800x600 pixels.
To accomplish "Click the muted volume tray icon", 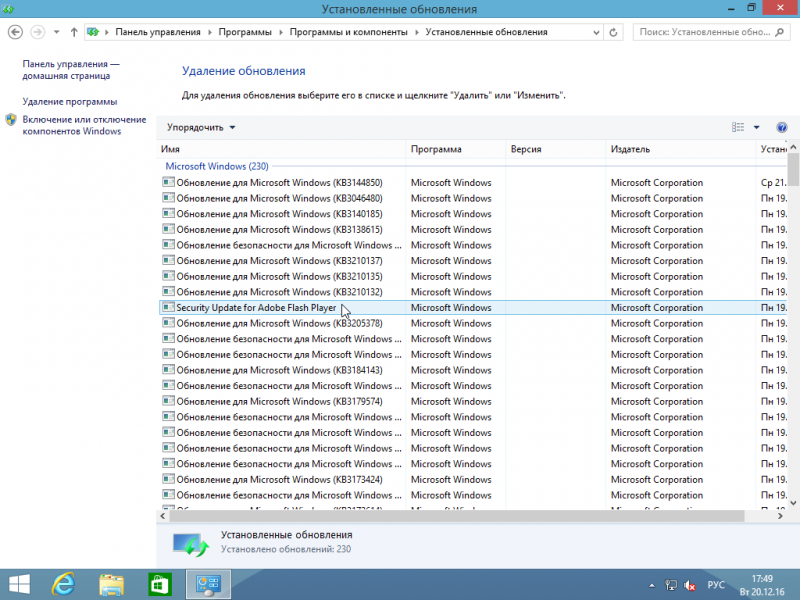I will click(x=690, y=585).
